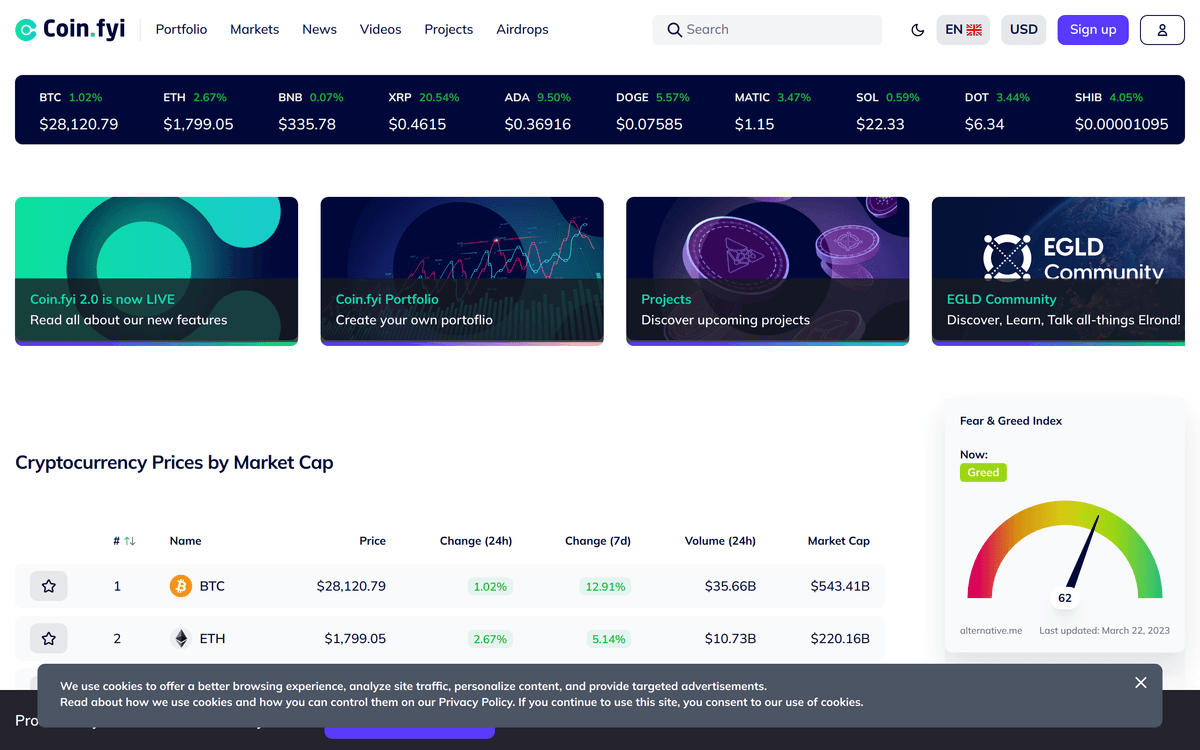1200x750 pixels.
Task: Click the magnifier search icon
Action: 675,30
